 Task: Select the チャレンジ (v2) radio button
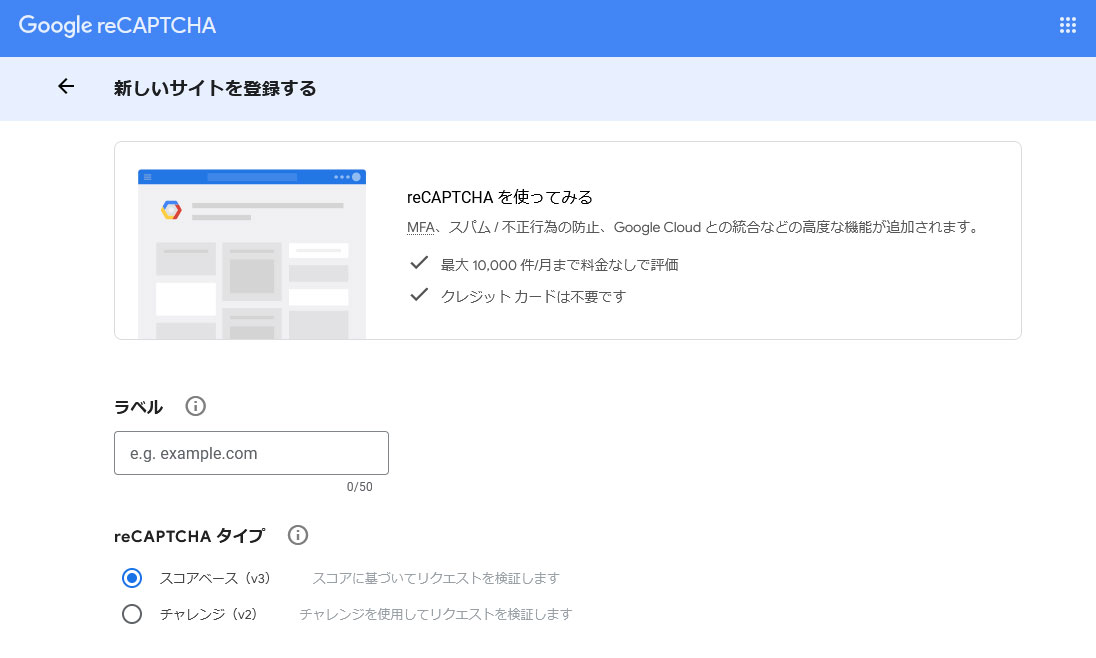coord(131,614)
